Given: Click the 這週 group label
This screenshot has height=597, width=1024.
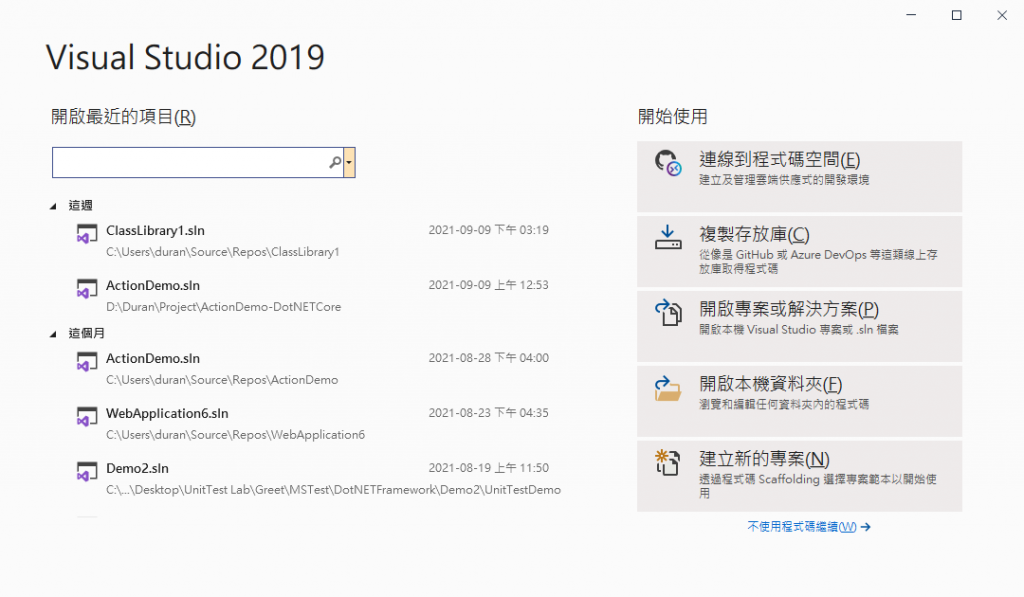Looking at the screenshot, I should [x=80, y=206].
